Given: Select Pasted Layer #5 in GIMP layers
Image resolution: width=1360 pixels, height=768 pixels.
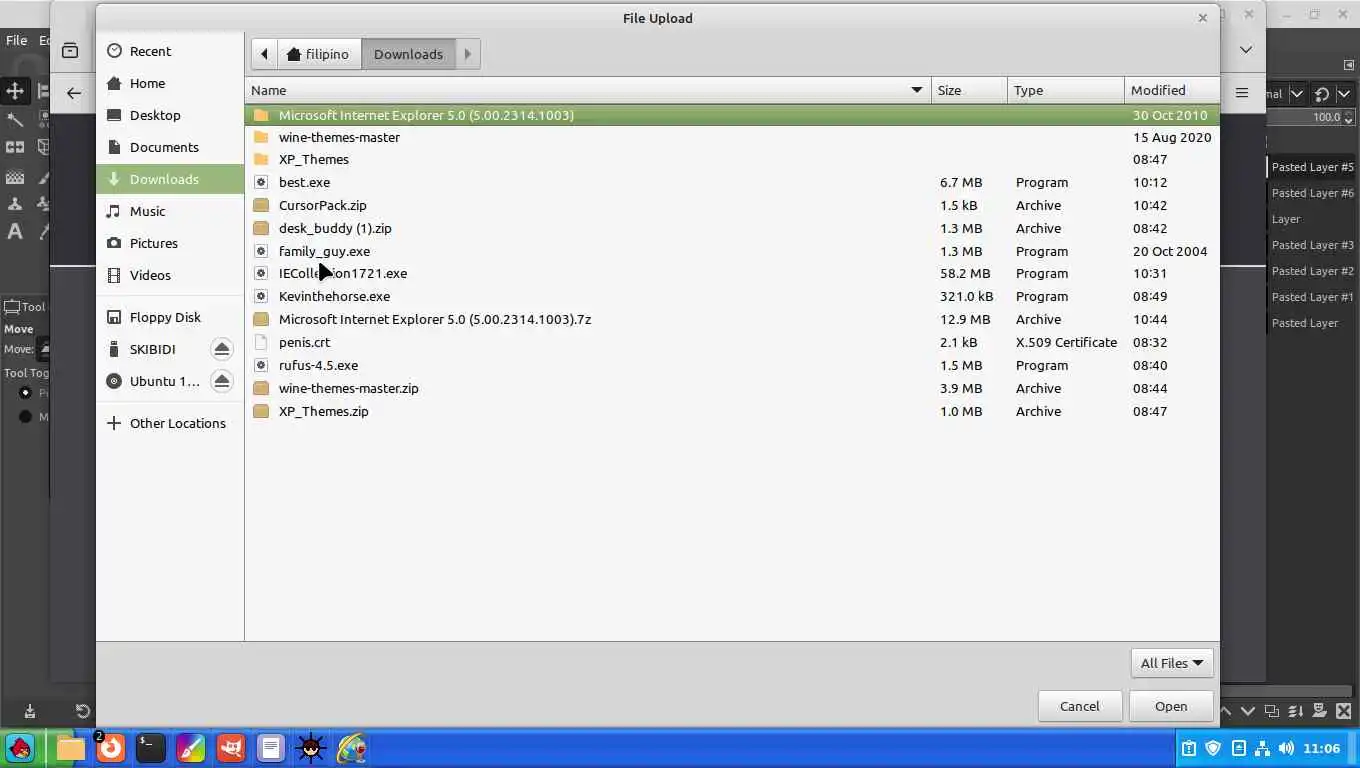Looking at the screenshot, I should click(x=1312, y=167).
